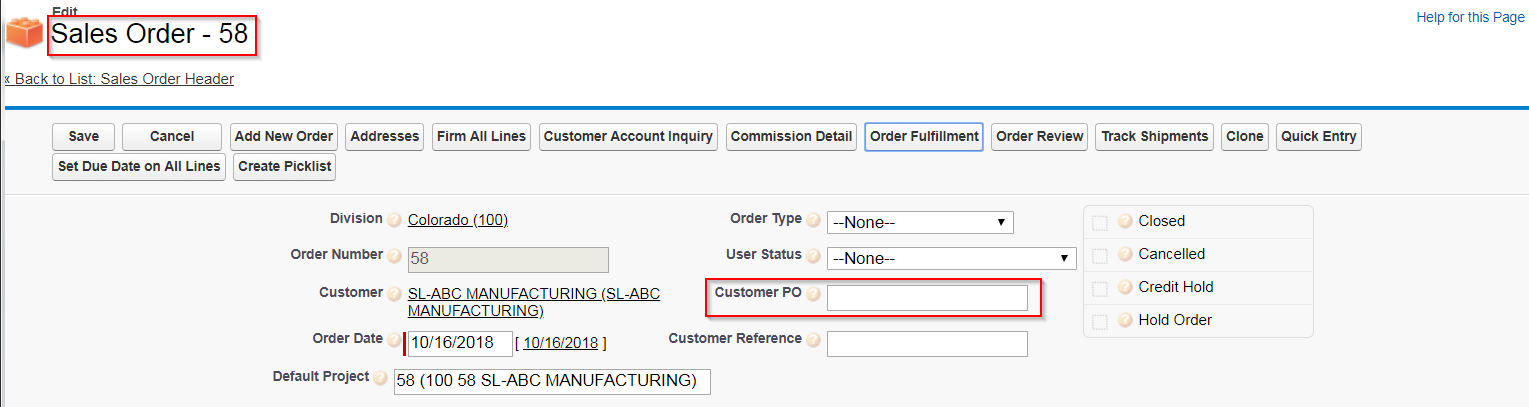Click the help icon beside Division

pos(395,221)
